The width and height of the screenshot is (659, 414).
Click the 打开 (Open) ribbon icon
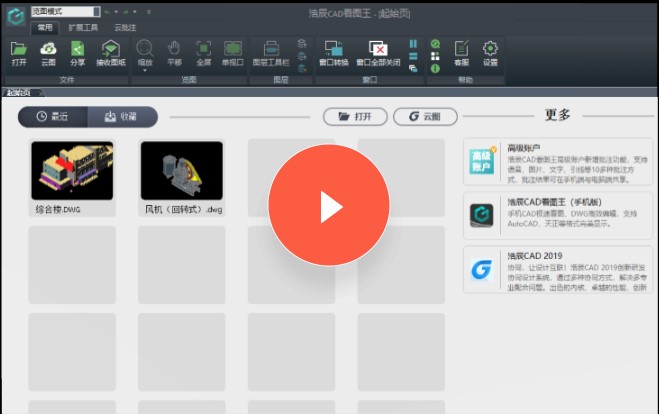coord(19,52)
